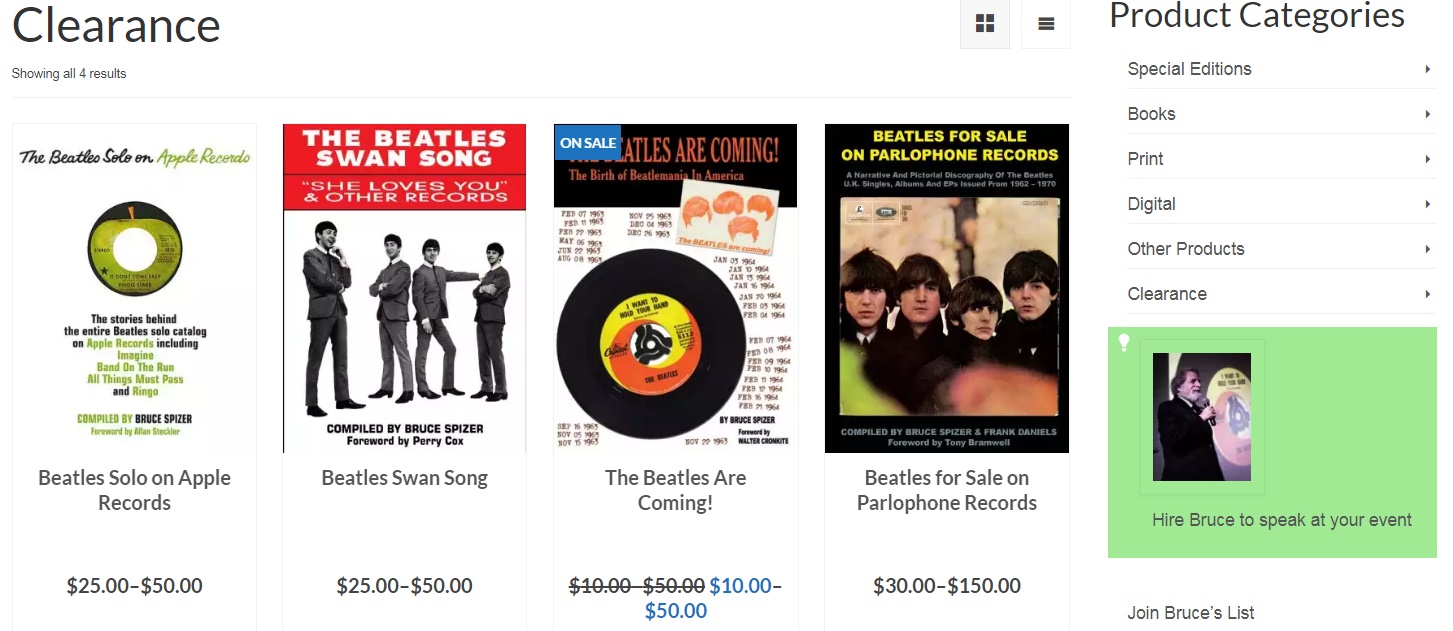Click the Beatles for Sale Parlophone cover
This screenshot has width=1453, height=631.
[947, 288]
